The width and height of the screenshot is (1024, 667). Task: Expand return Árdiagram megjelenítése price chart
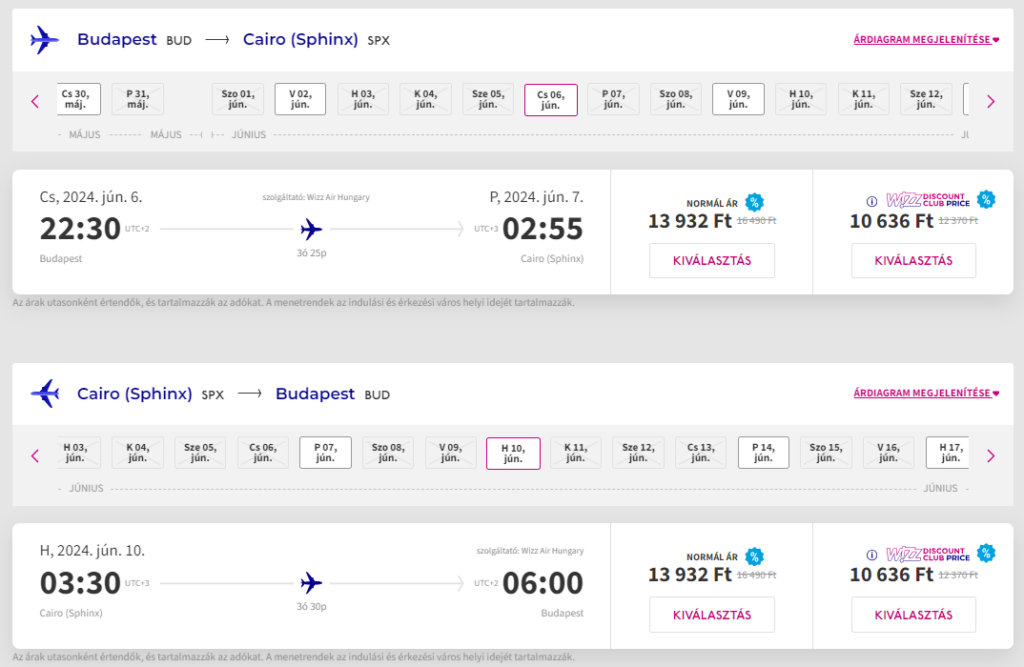[926, 393]
